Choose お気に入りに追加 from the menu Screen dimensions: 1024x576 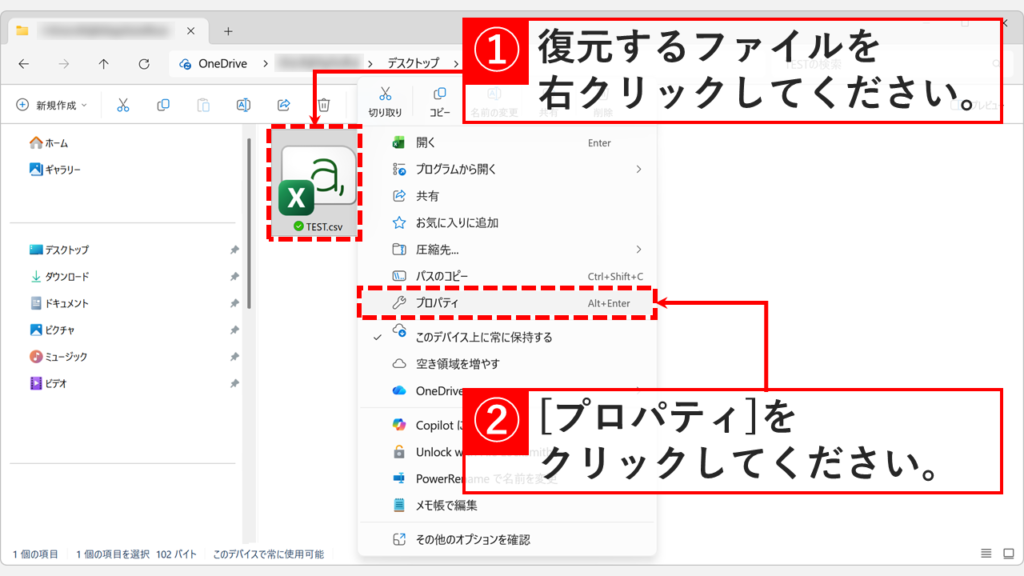[x=506, y=223]
